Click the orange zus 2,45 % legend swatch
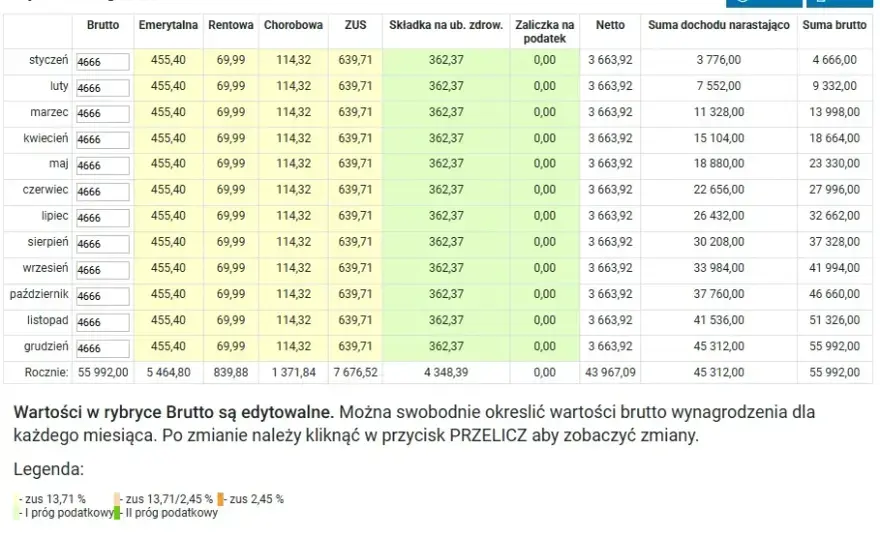880x540 pixels. [x=221, y=499]
